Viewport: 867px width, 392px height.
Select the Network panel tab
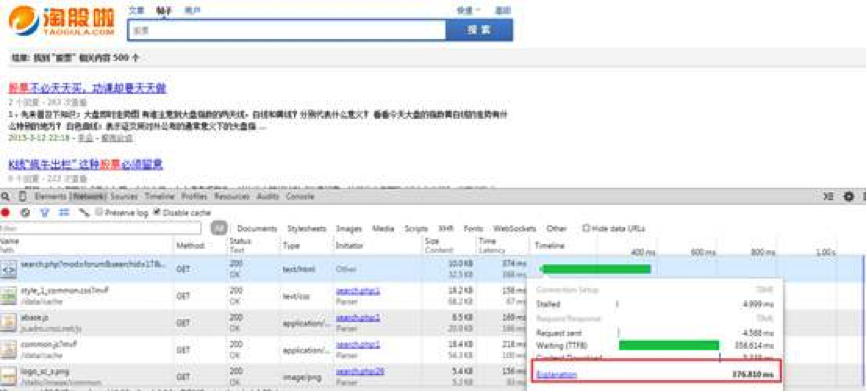coord(88,197)
